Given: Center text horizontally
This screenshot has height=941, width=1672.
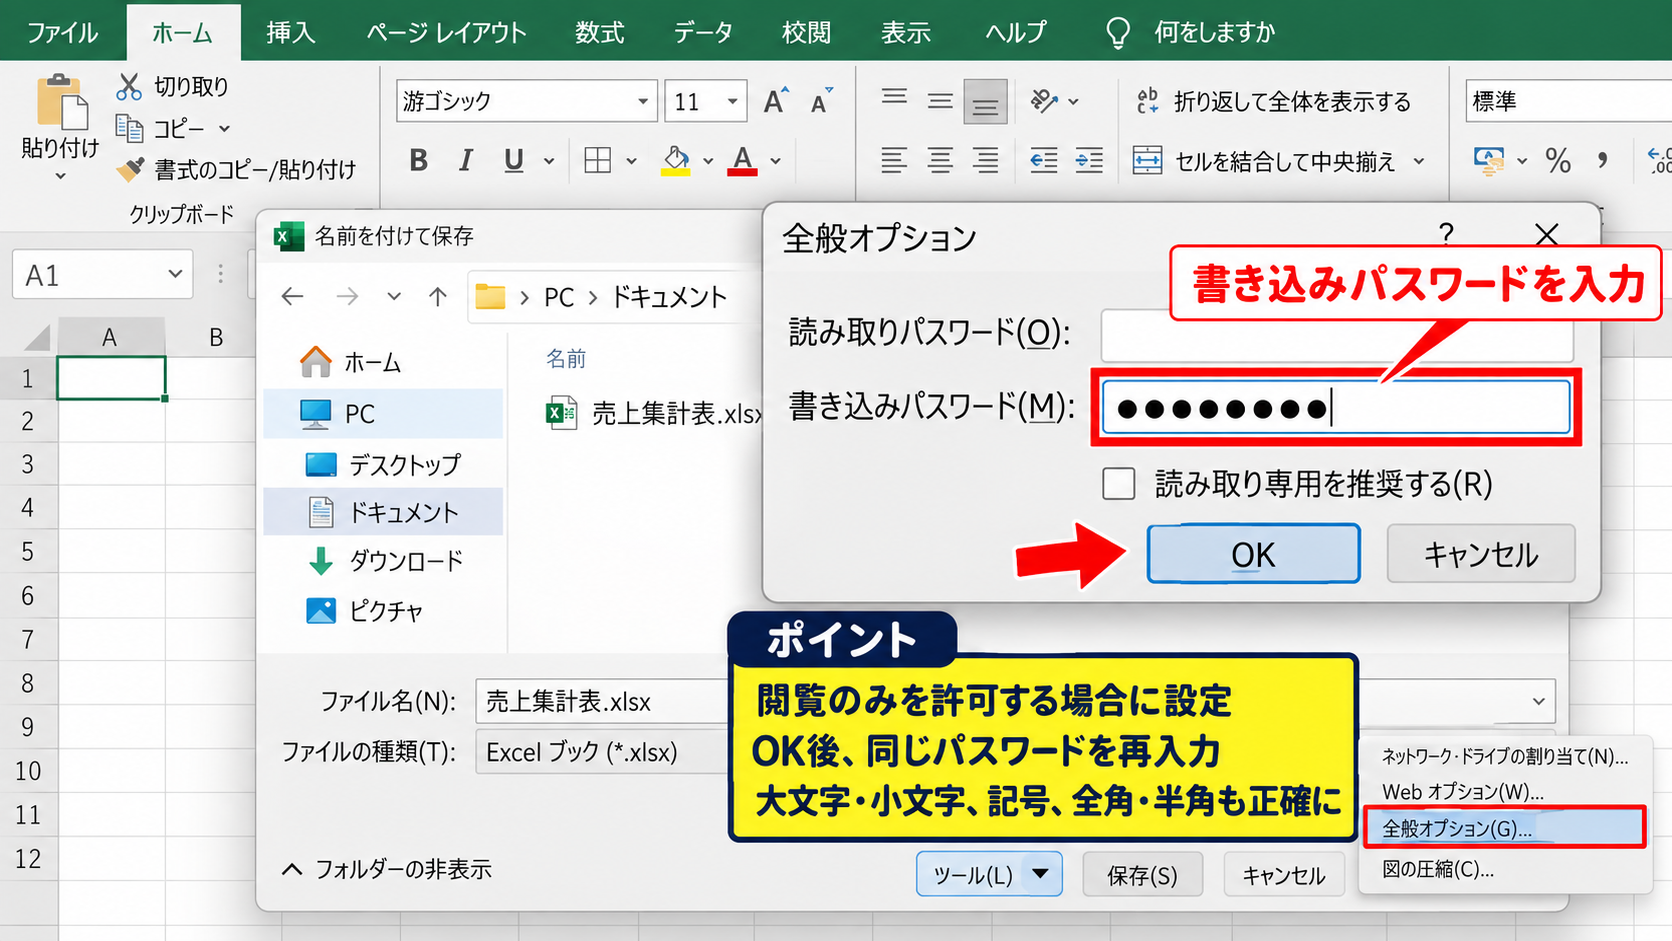Looking at the screenshot, I should coord(940,160).
